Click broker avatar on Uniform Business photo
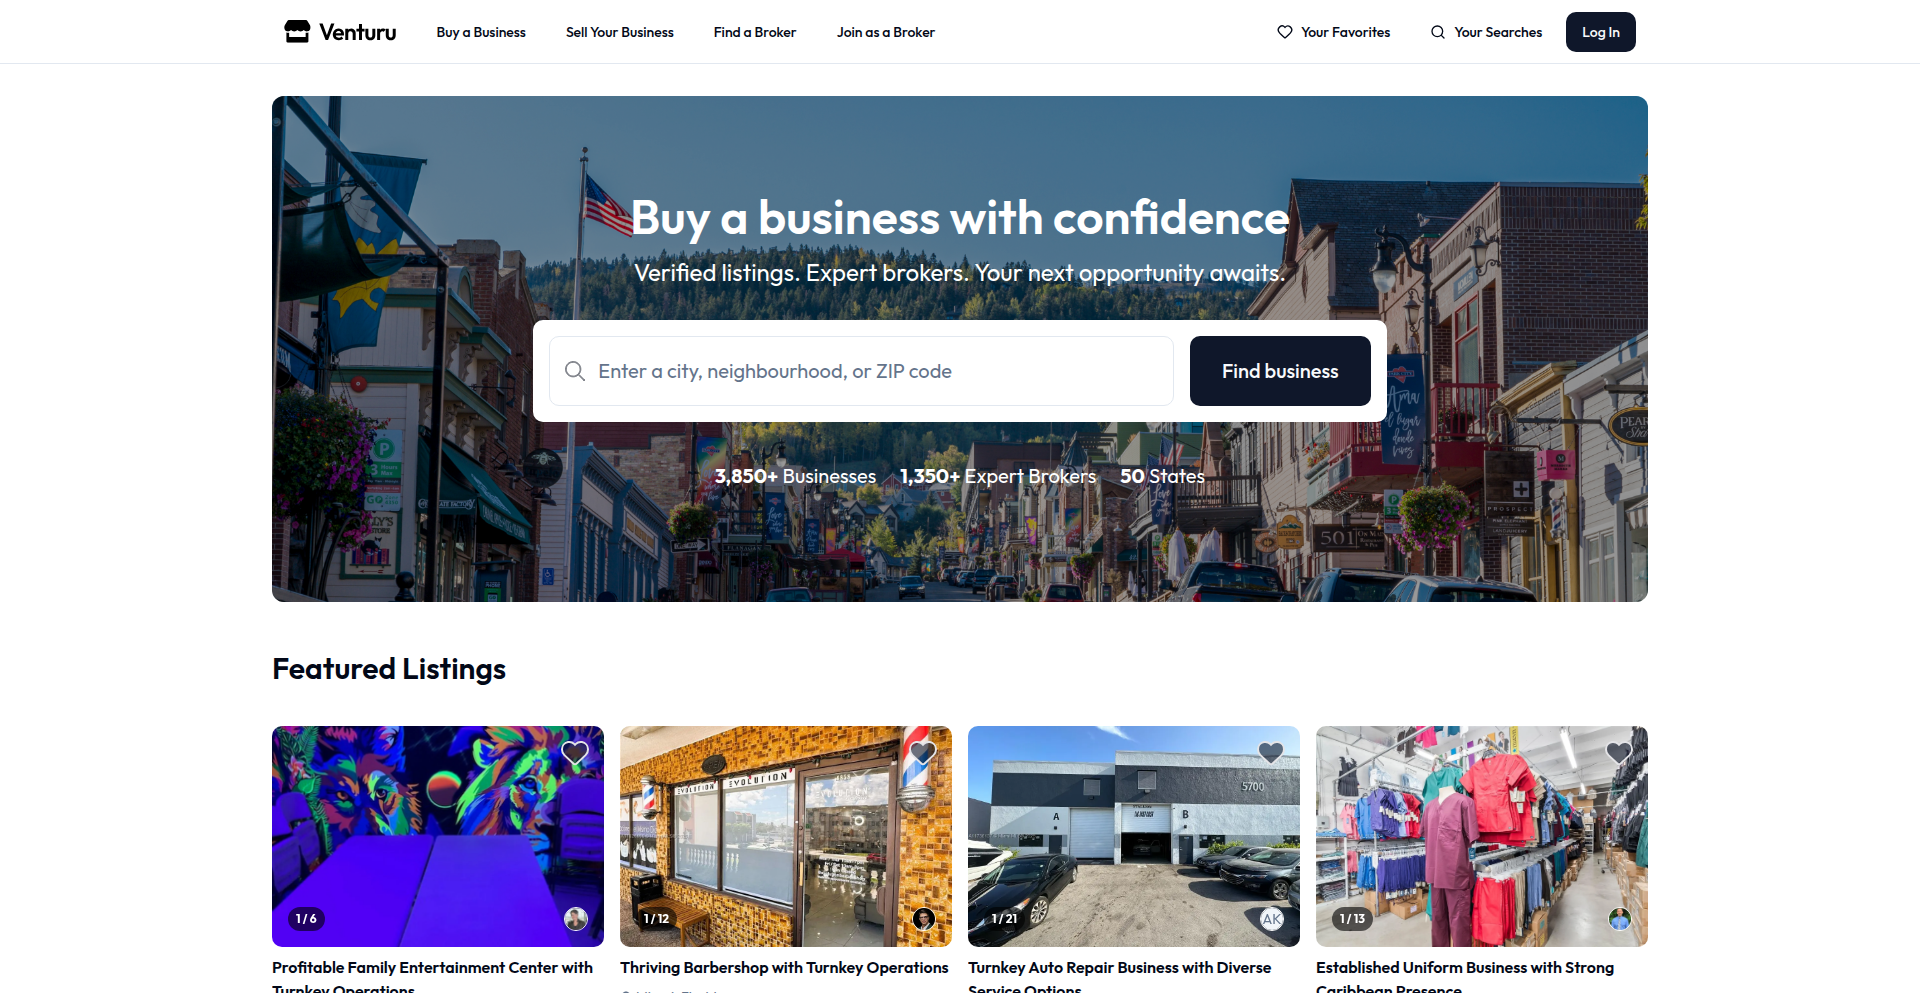 [1620, 919]
